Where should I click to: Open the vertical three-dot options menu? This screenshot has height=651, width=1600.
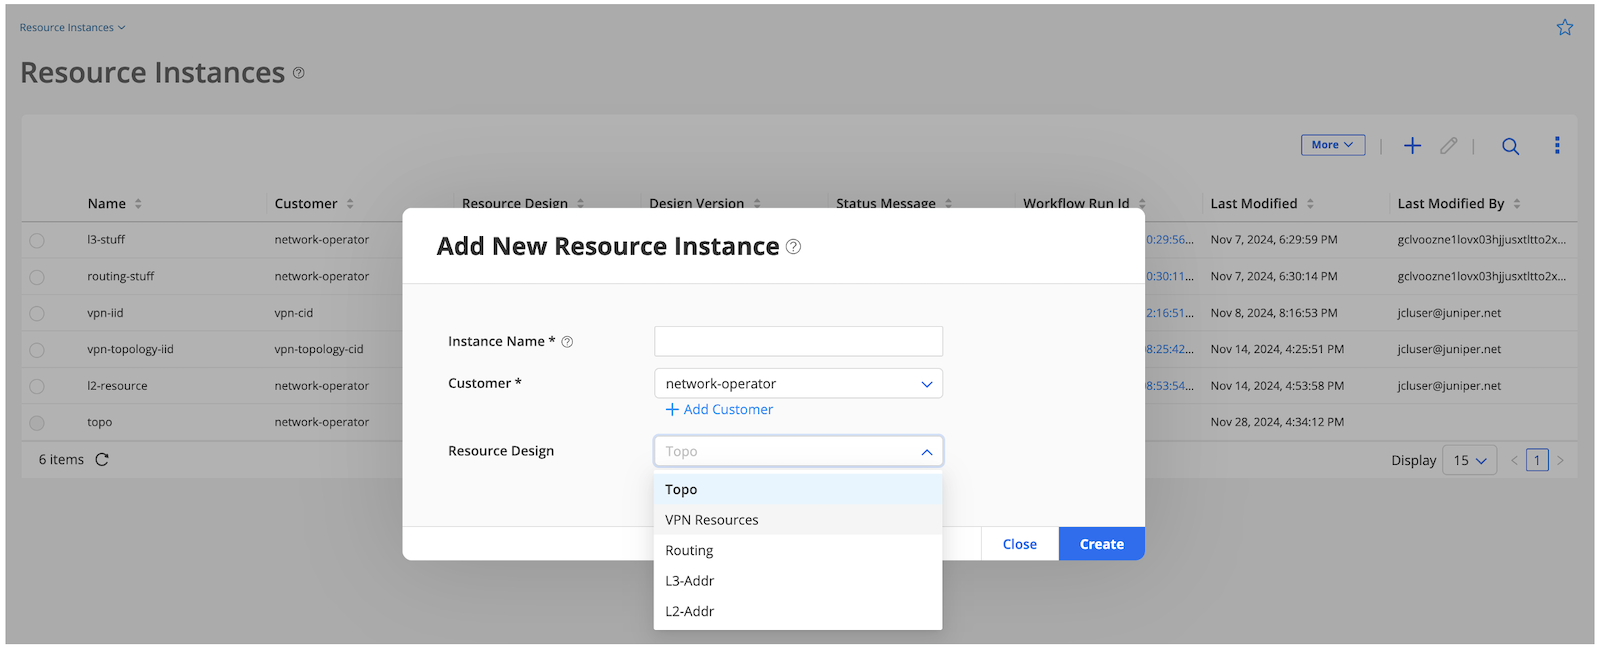point(1557,145)
